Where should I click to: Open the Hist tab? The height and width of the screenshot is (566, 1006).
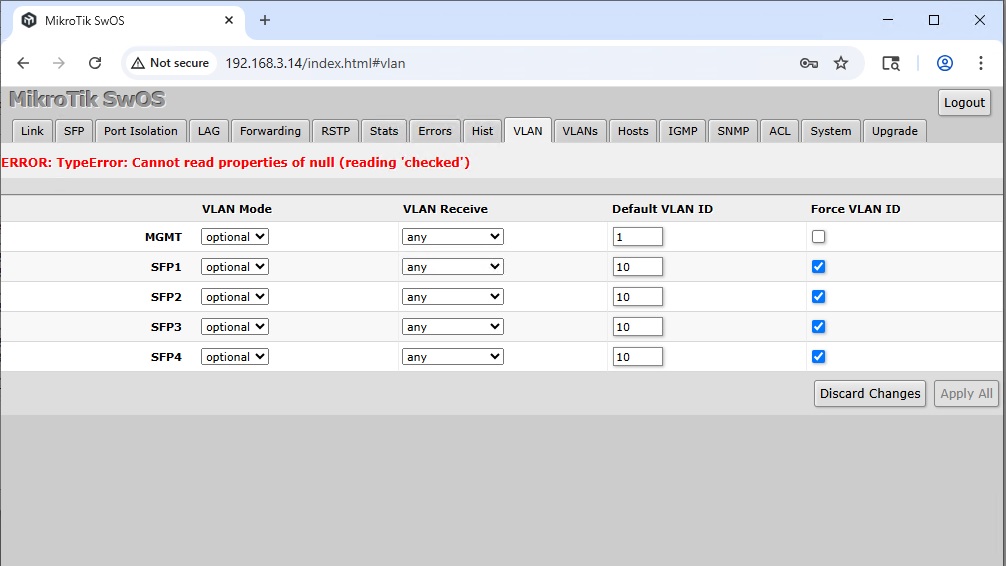pyautogui.click(x=482, y=131)
